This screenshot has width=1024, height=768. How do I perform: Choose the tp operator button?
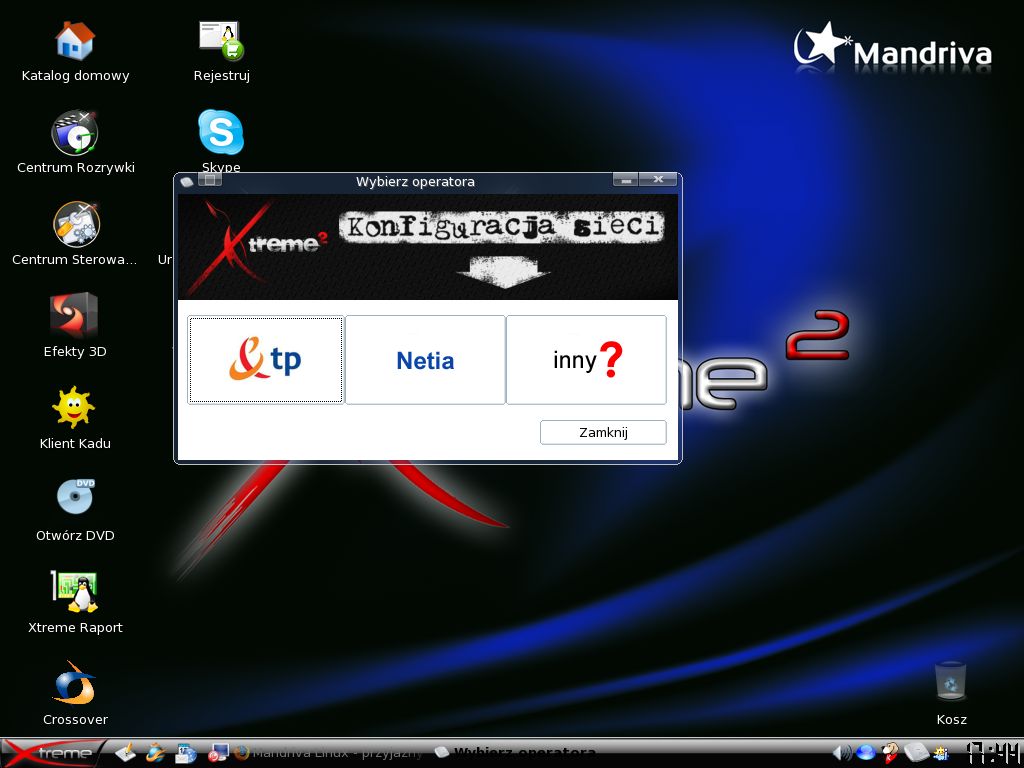(265, 360)
